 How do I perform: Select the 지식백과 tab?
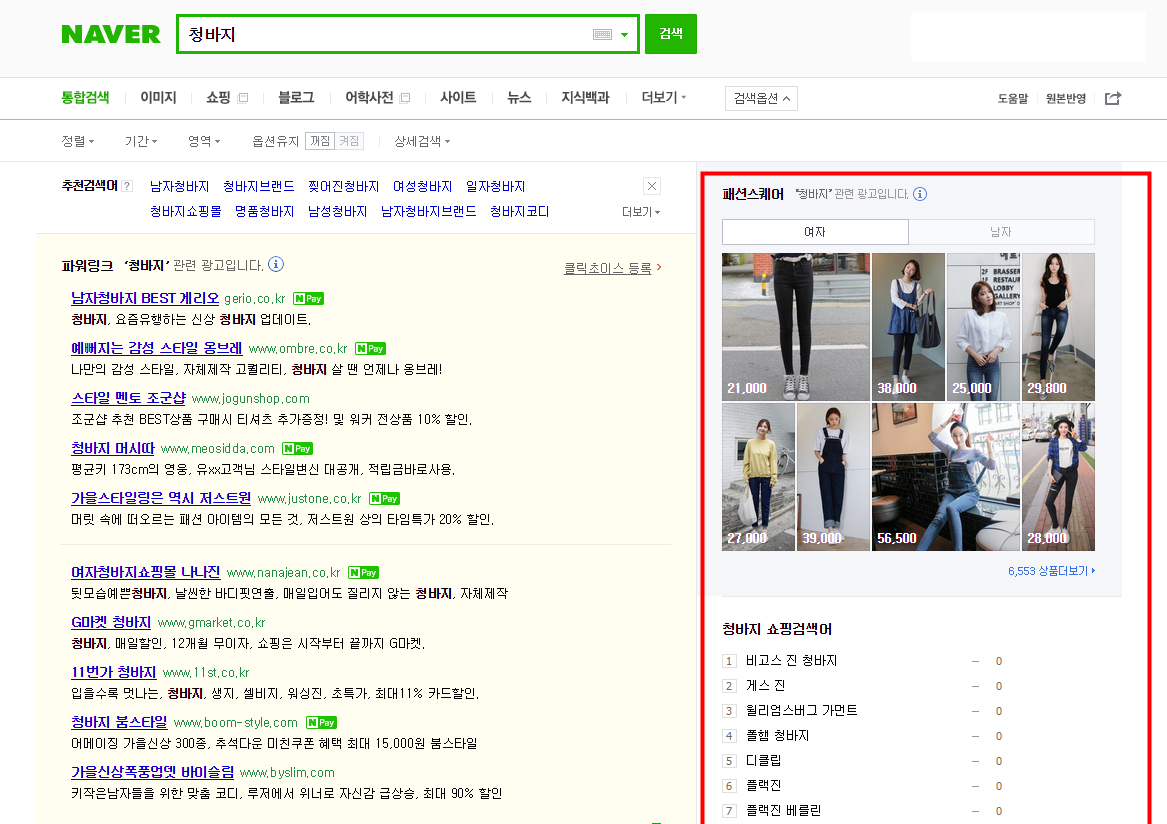(x=585, y=98)
